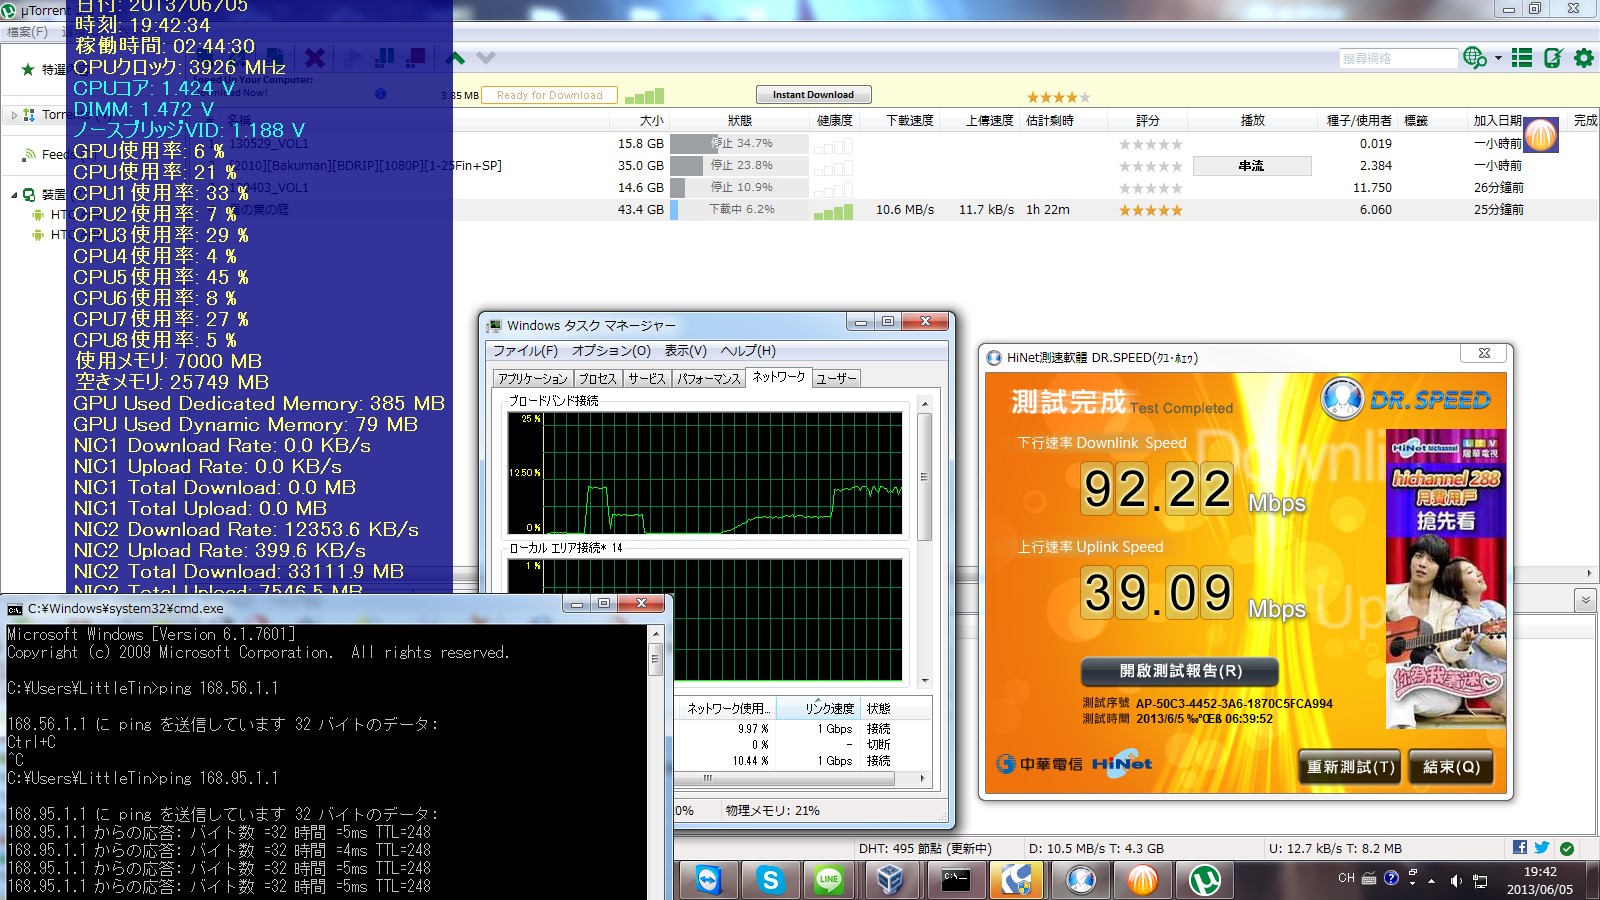Click Task Manager graph vertical scrollbar up arrow
Screen dimensions: 1600x900
924,403
